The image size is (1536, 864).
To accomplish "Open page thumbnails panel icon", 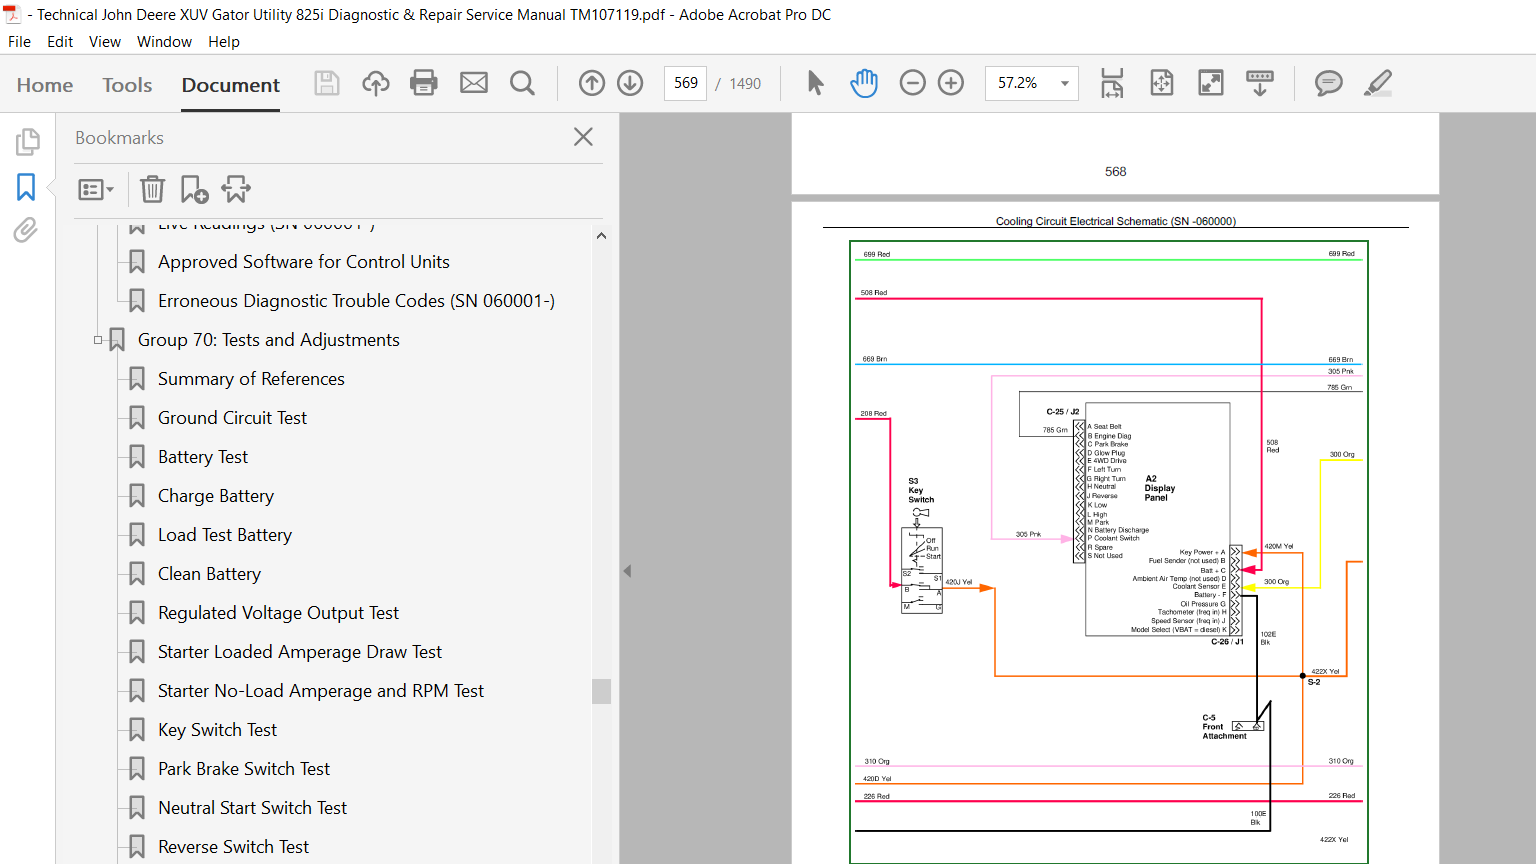I will click(27, 142).
